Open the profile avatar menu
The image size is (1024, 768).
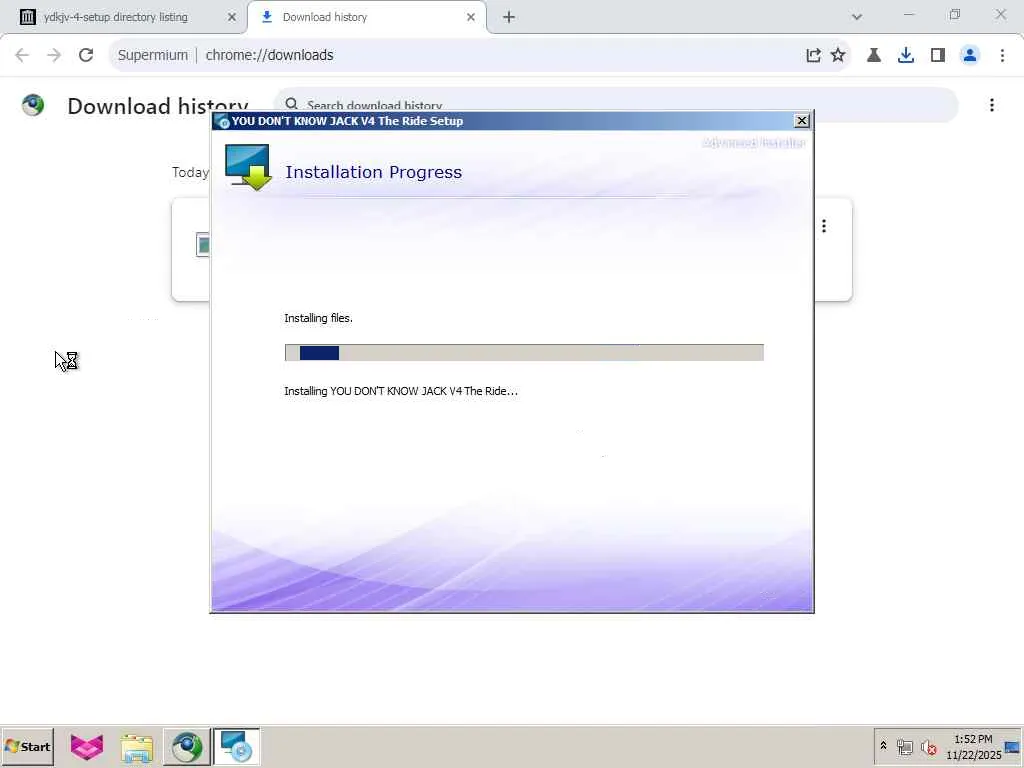[970, 55]
